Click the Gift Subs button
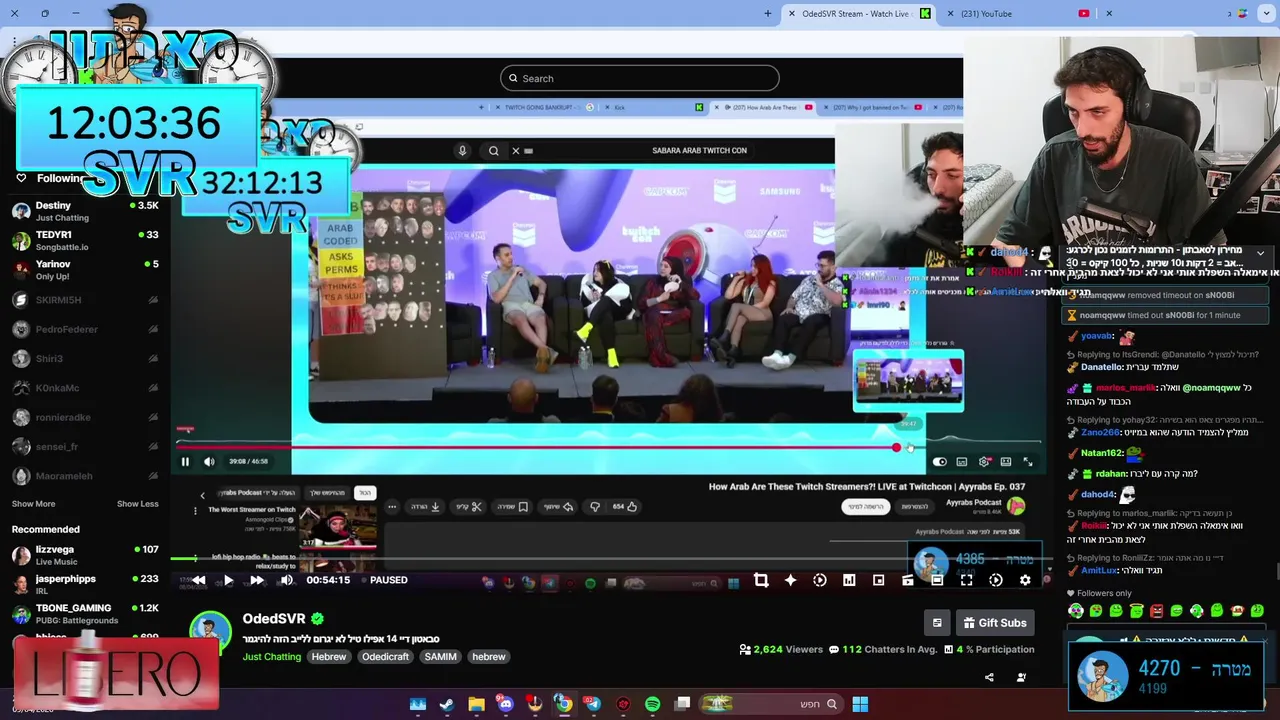The width and height of the screenshot is (1280, 720). [x=994, y=623]
